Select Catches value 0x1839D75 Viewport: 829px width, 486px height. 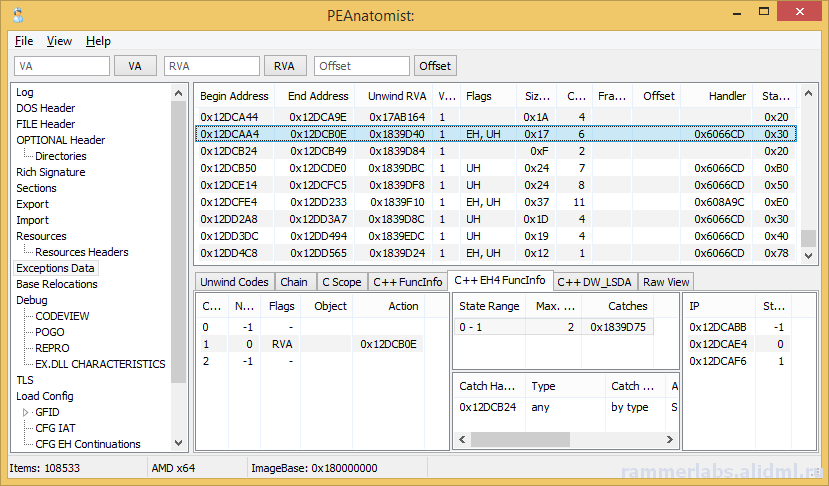tap(618, 327)
